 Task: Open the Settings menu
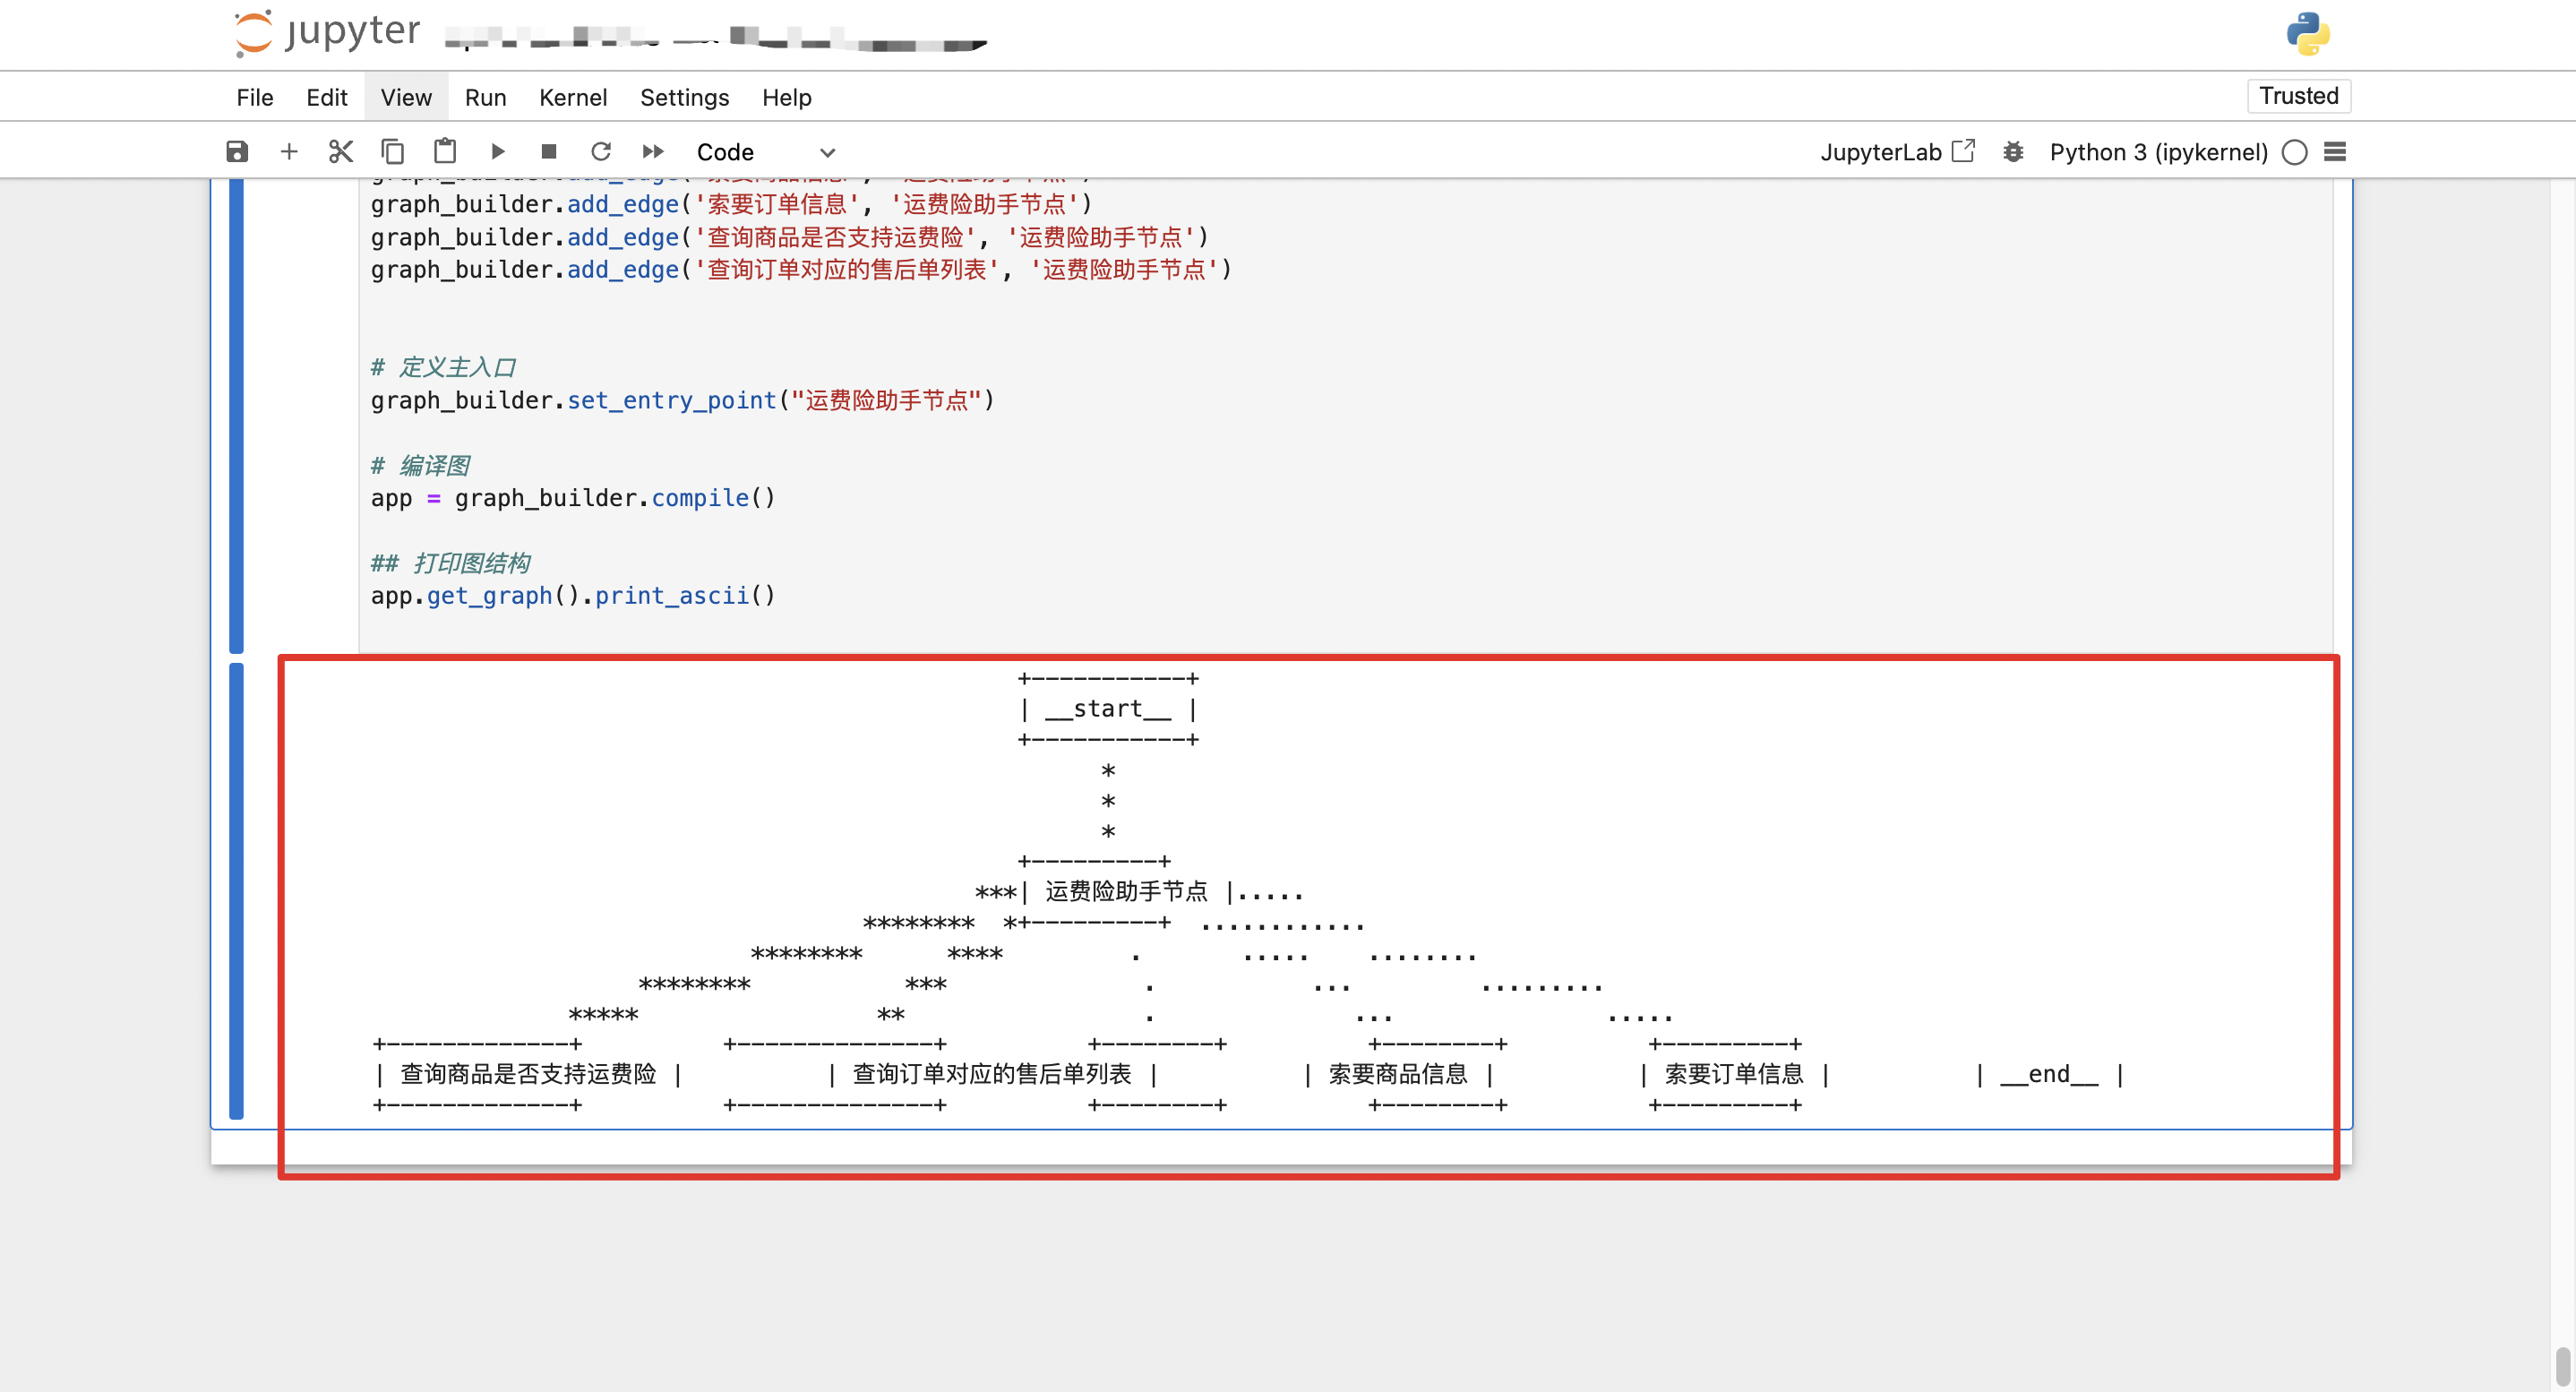(x=685, y=98)
